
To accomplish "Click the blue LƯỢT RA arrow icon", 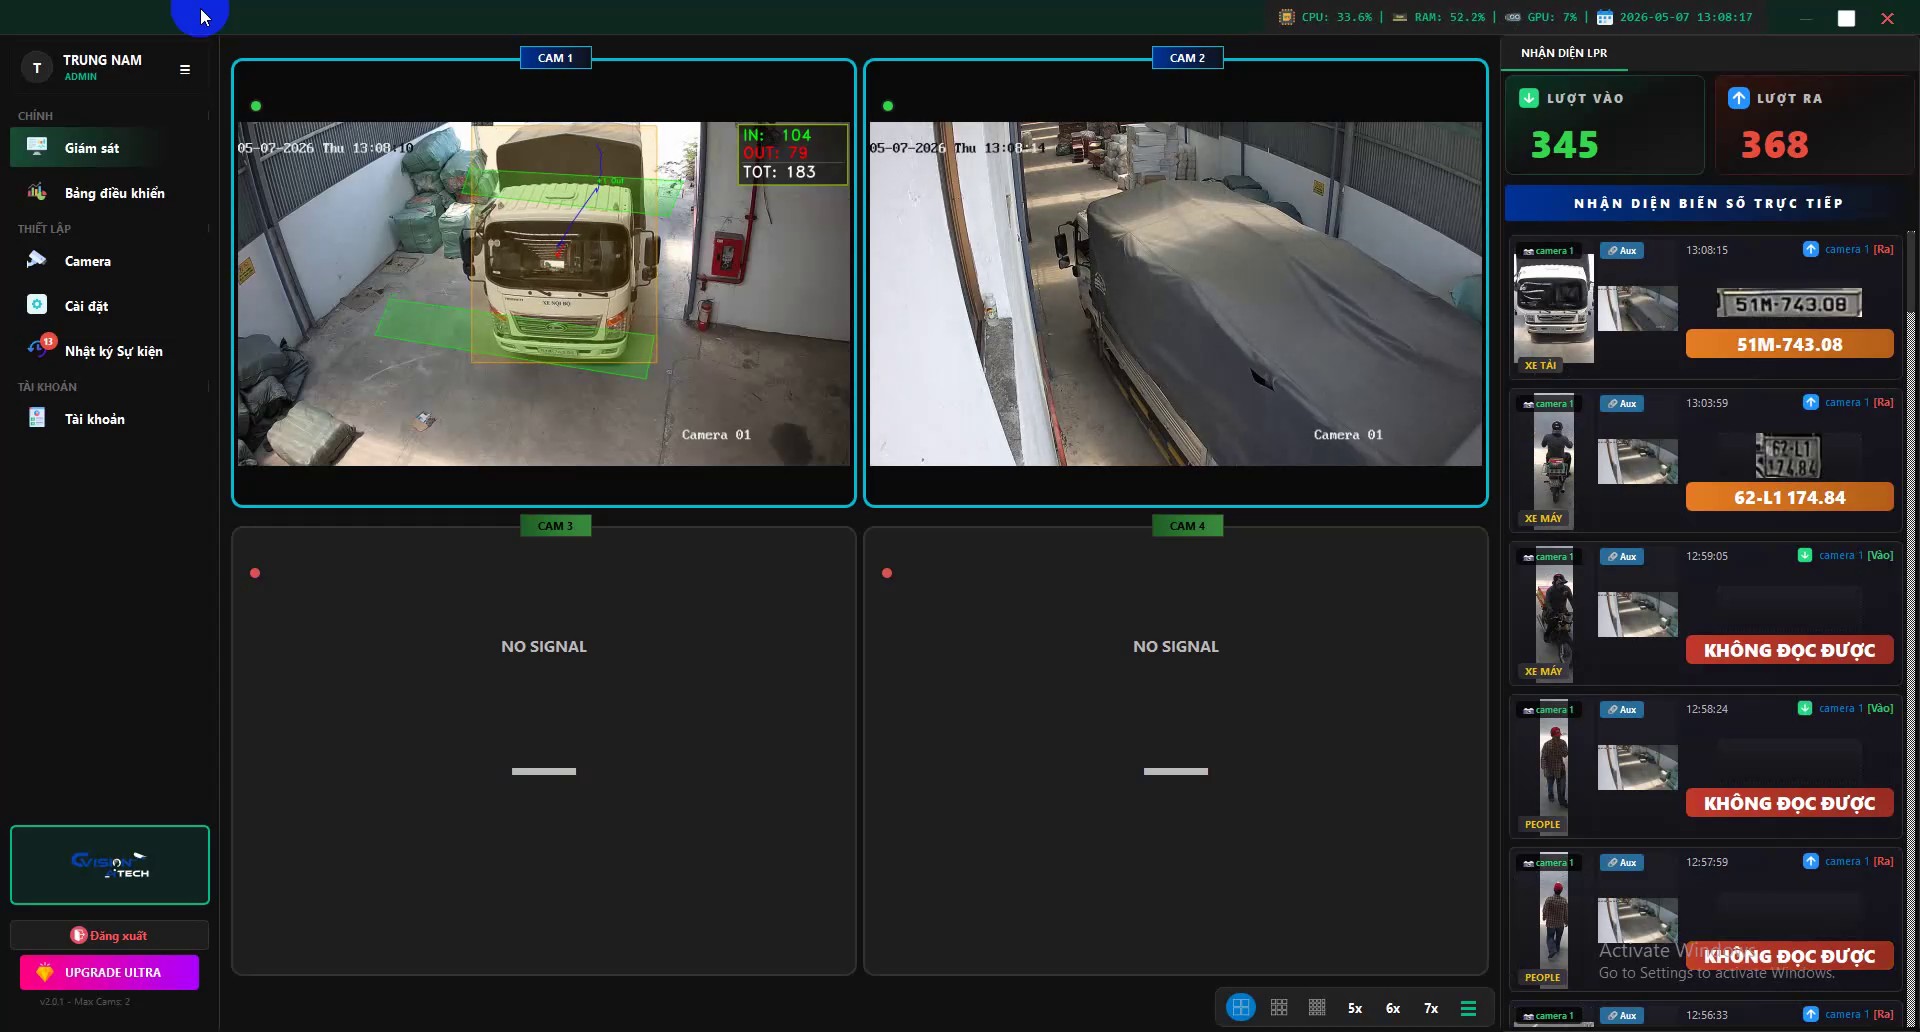I will [x=1739, y=98].
